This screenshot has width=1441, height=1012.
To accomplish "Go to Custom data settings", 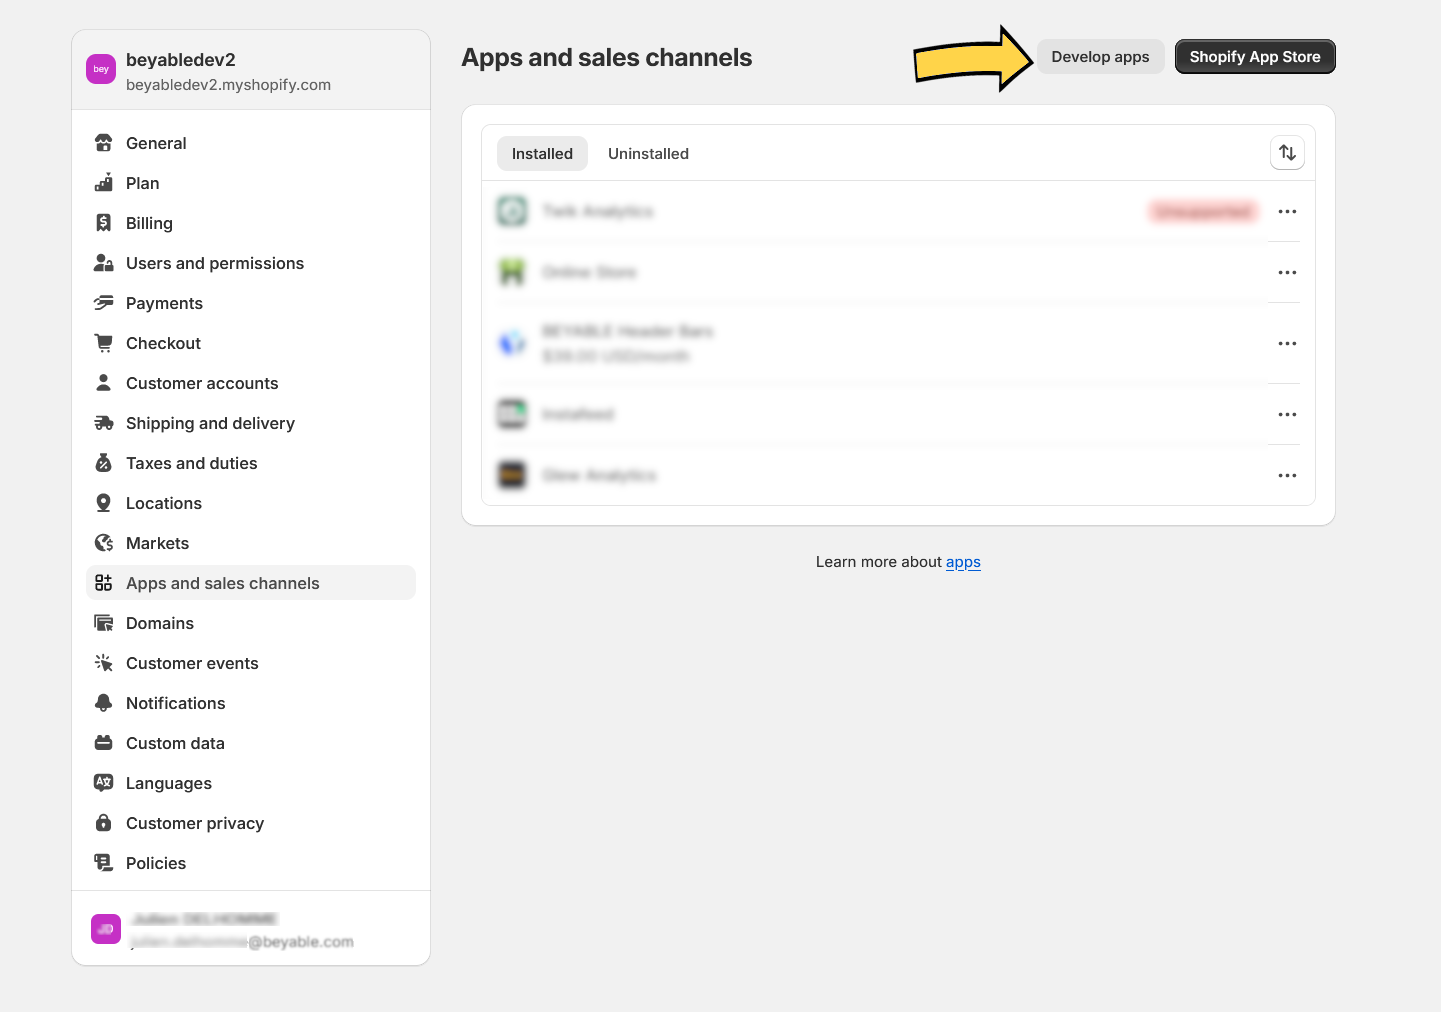I will pyautogui.click(x=251, y=743).
